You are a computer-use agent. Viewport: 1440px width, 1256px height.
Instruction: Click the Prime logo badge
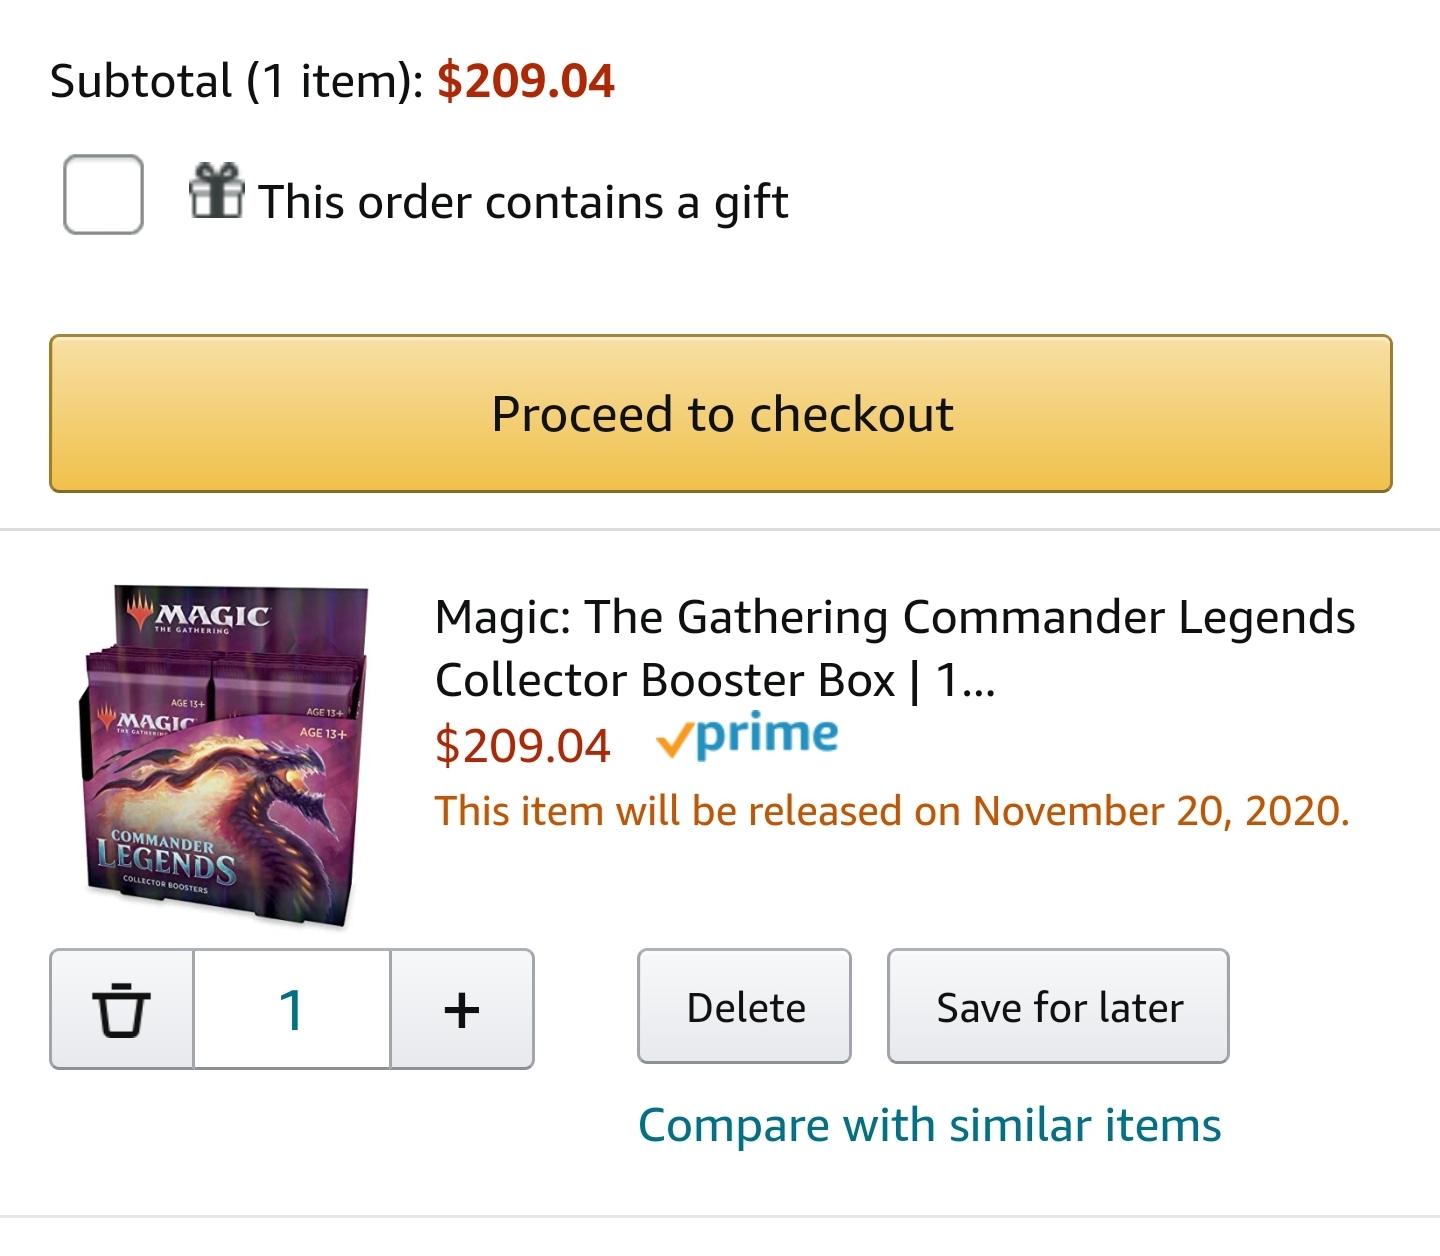pos(747,738)
